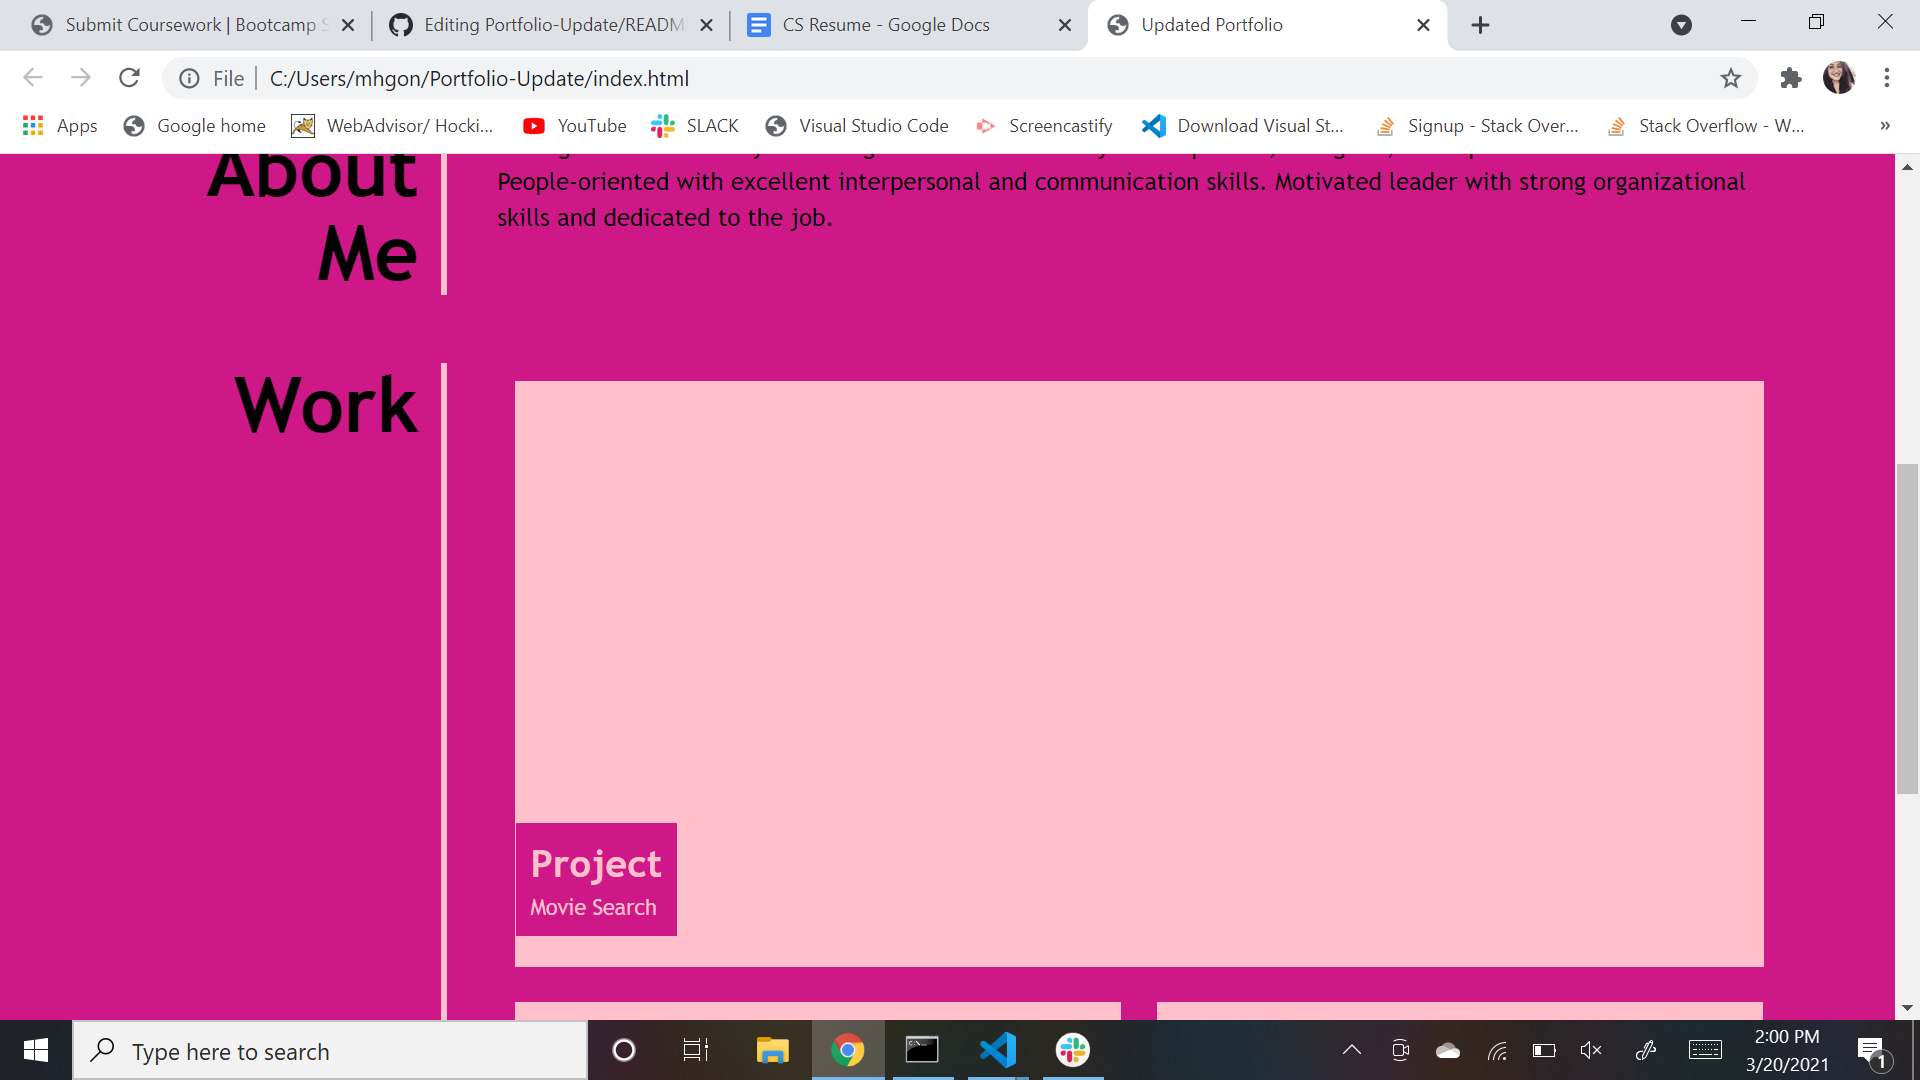Open the Screencastify bookmark
Viewport: 1920px width, 1080px height.
pos(1044,126)
